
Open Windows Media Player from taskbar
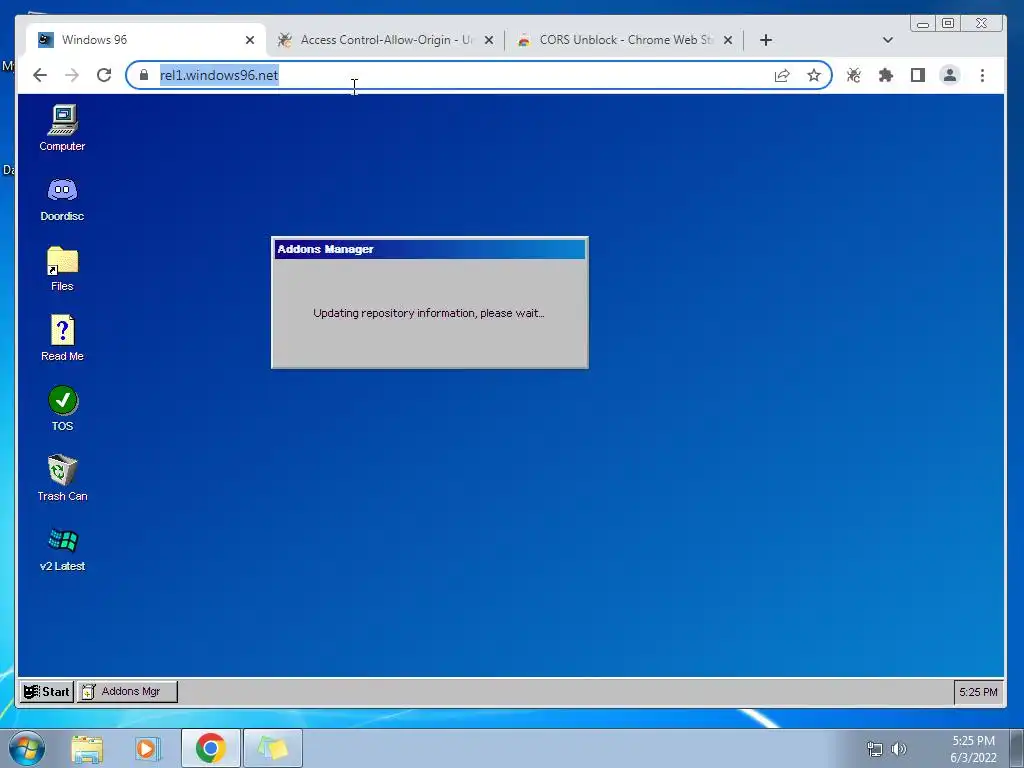(x=148, y=748)
